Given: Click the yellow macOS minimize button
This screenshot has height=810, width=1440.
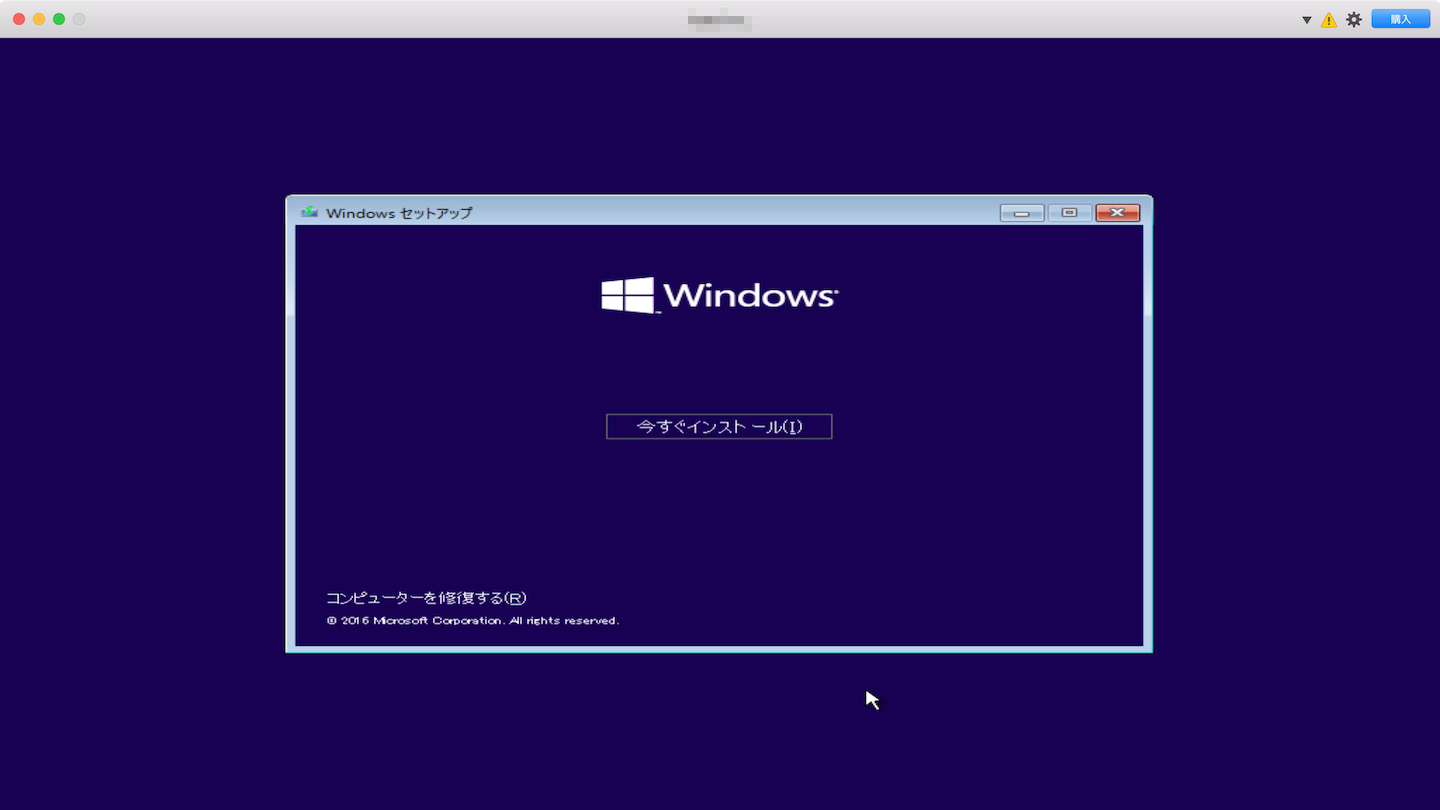Looking at the screenshot, I should [x=39, y=19].
